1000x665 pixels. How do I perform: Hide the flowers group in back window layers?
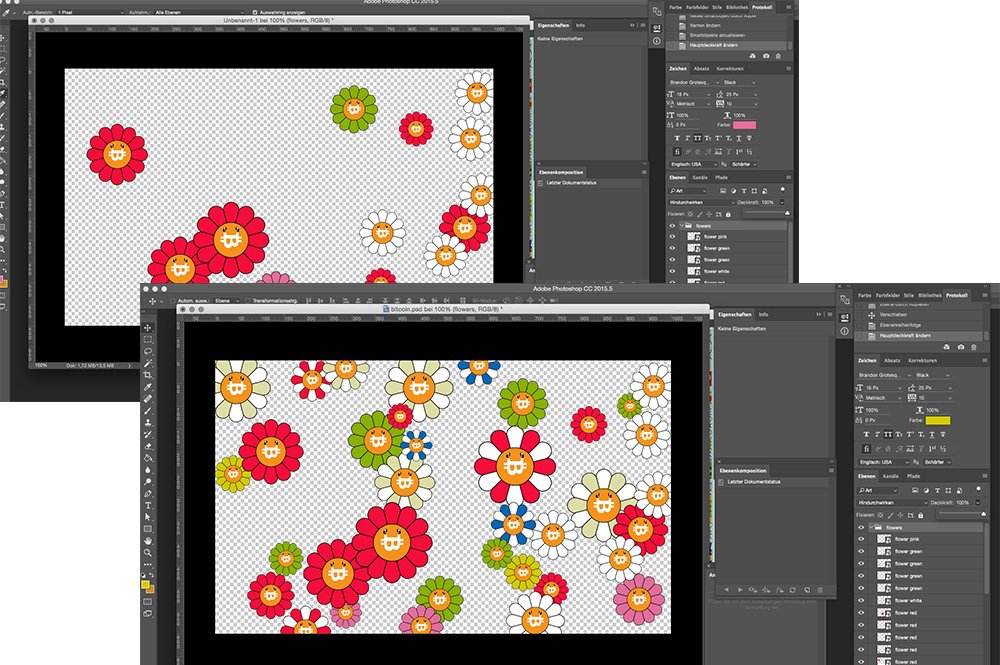click(672, 226)
